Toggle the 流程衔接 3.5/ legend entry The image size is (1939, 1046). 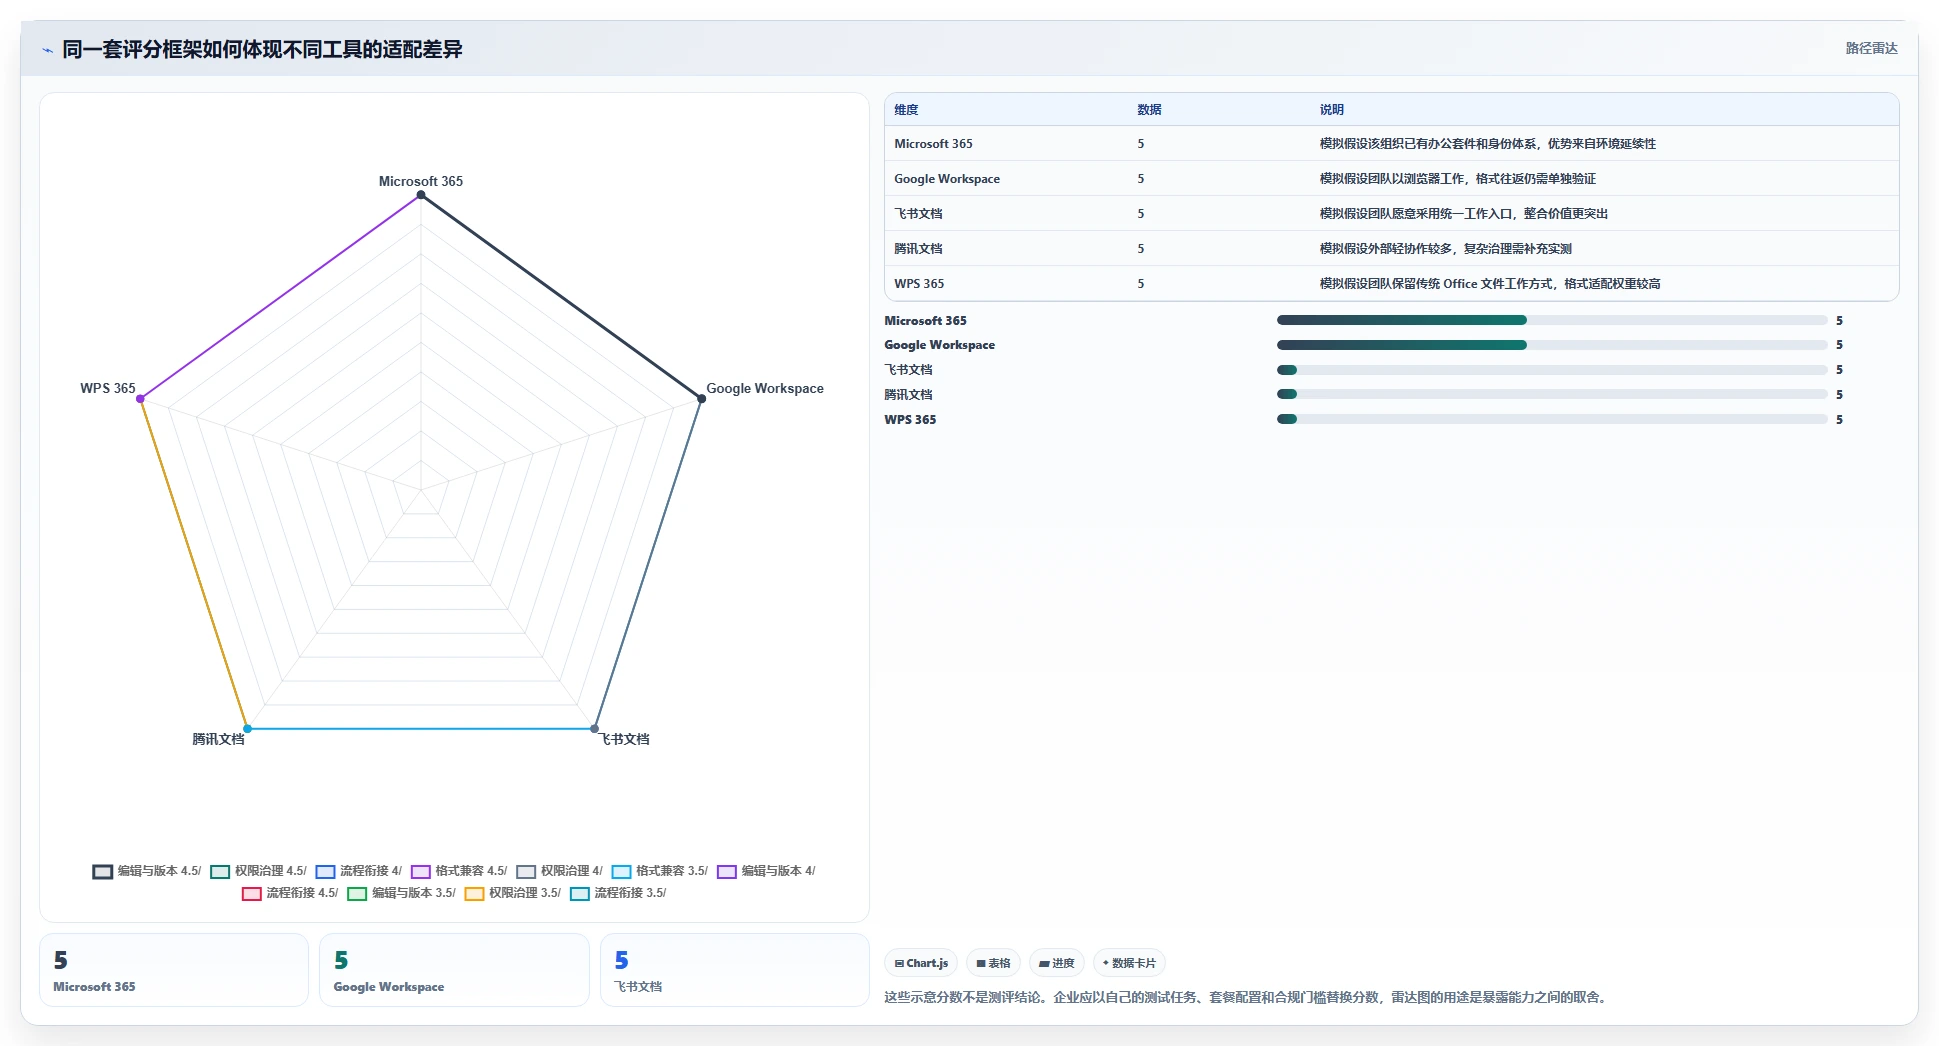click(618, 893)
